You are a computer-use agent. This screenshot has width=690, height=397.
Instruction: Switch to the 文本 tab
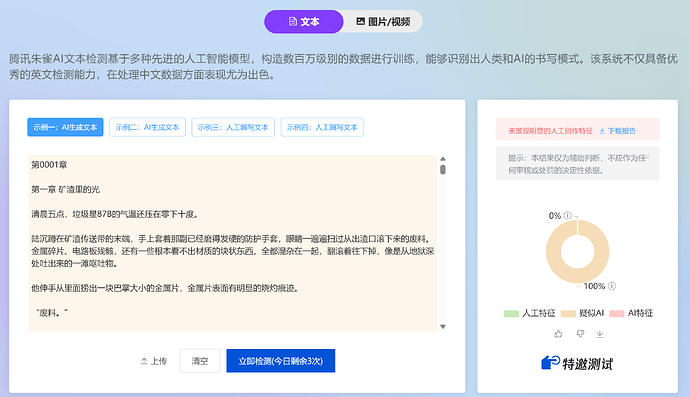[x=304, y=22]
